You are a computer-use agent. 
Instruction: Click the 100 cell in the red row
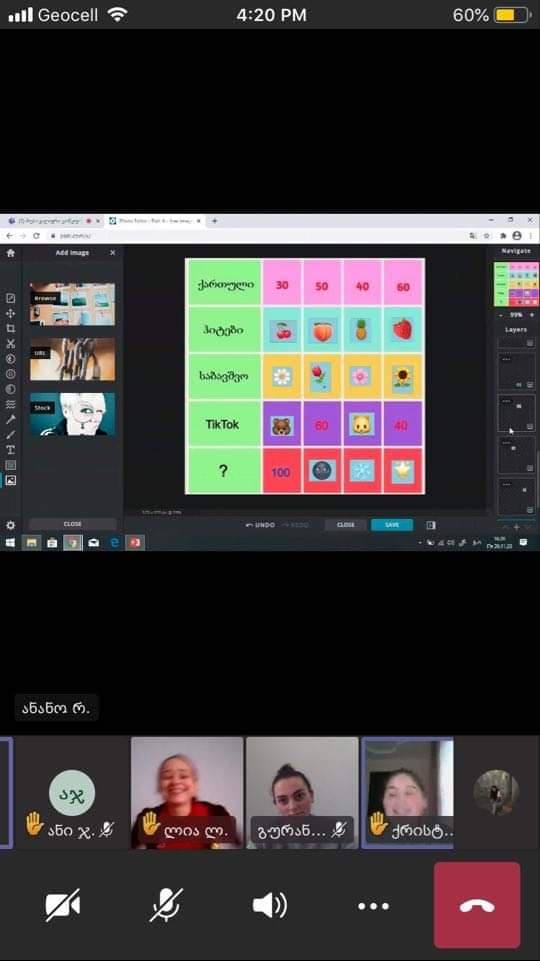pos(282,471)
